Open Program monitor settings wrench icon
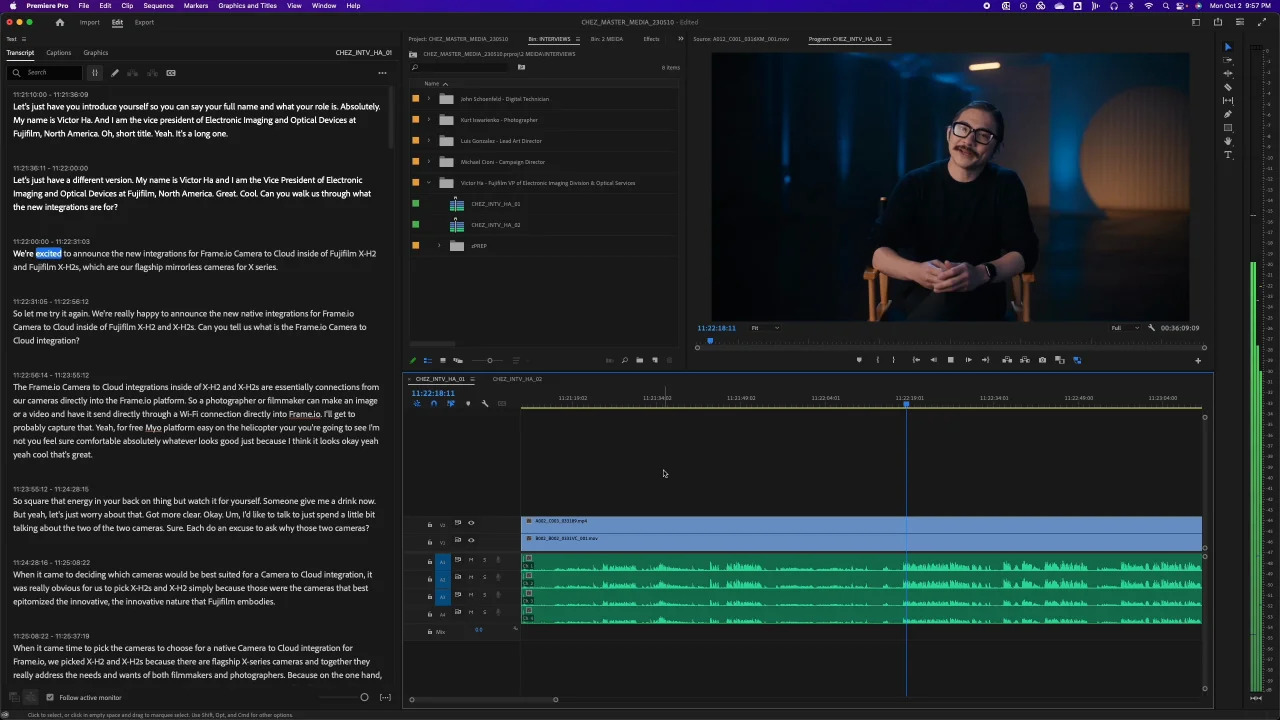 click(x=1152, y=328)
